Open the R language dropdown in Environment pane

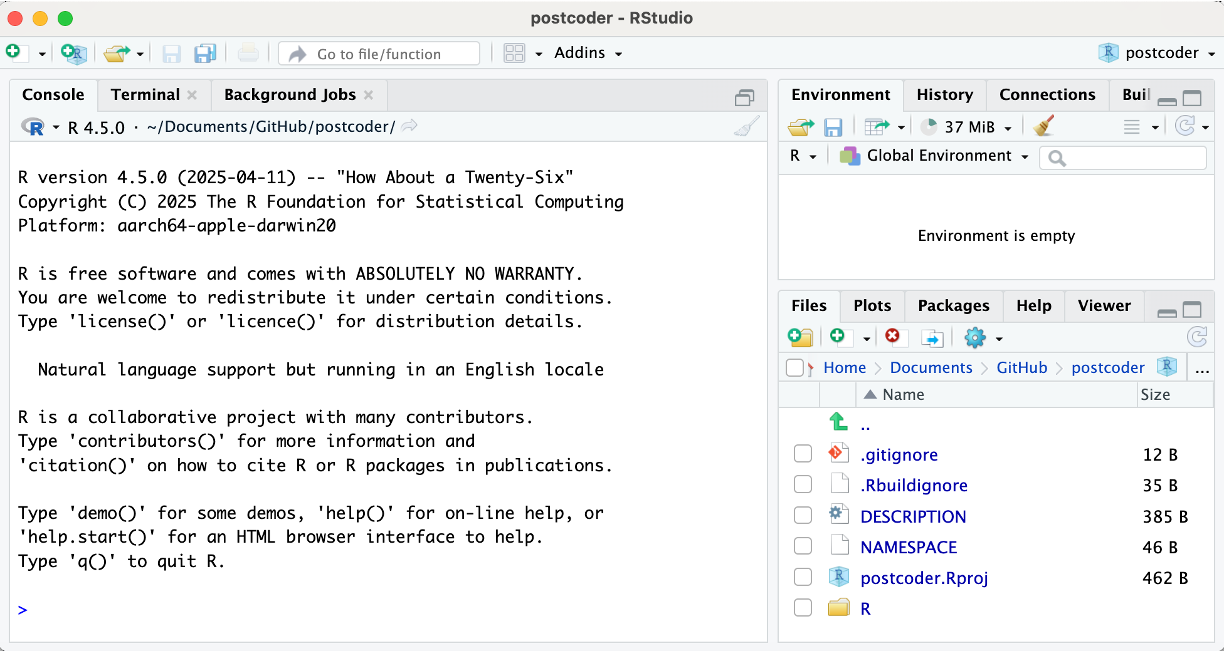tap(803, 156)
